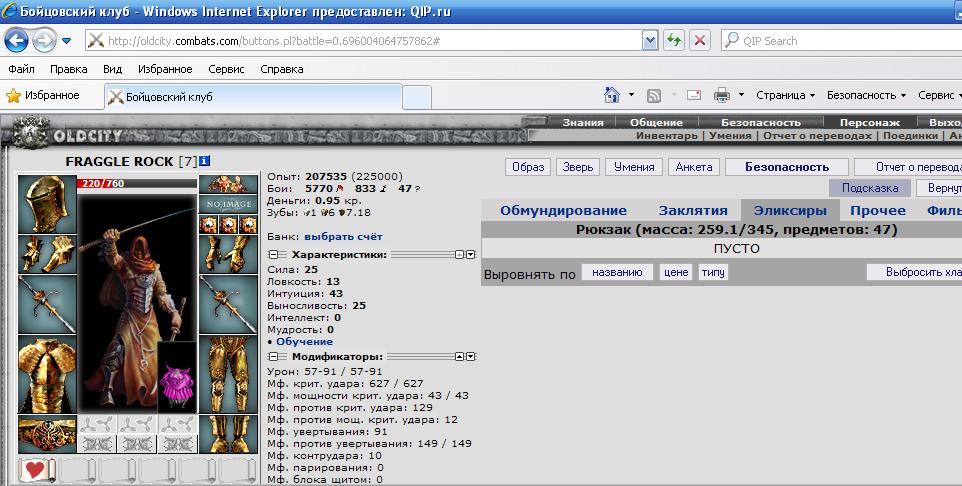The image size is (962, 486).
Task: Move Характеристики block down with down arrow
Action: (471, 255)
